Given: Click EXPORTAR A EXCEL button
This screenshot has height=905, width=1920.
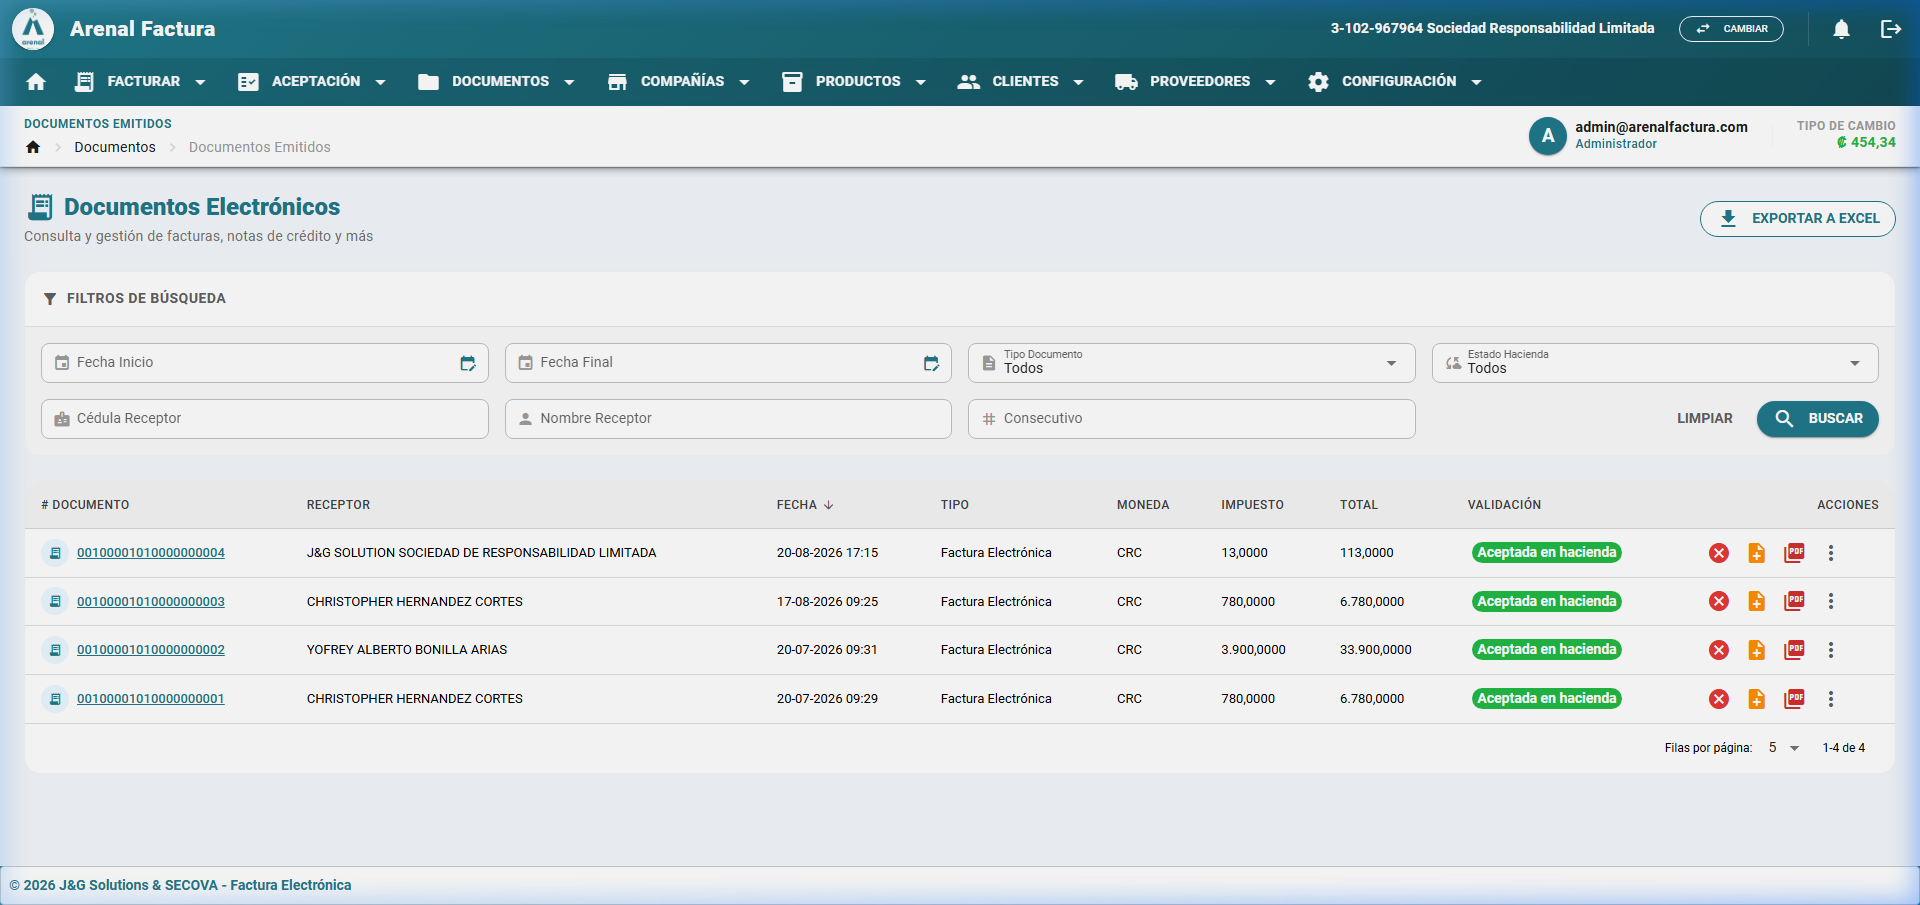Looking at the screenshot, I should coord(1797,219).
